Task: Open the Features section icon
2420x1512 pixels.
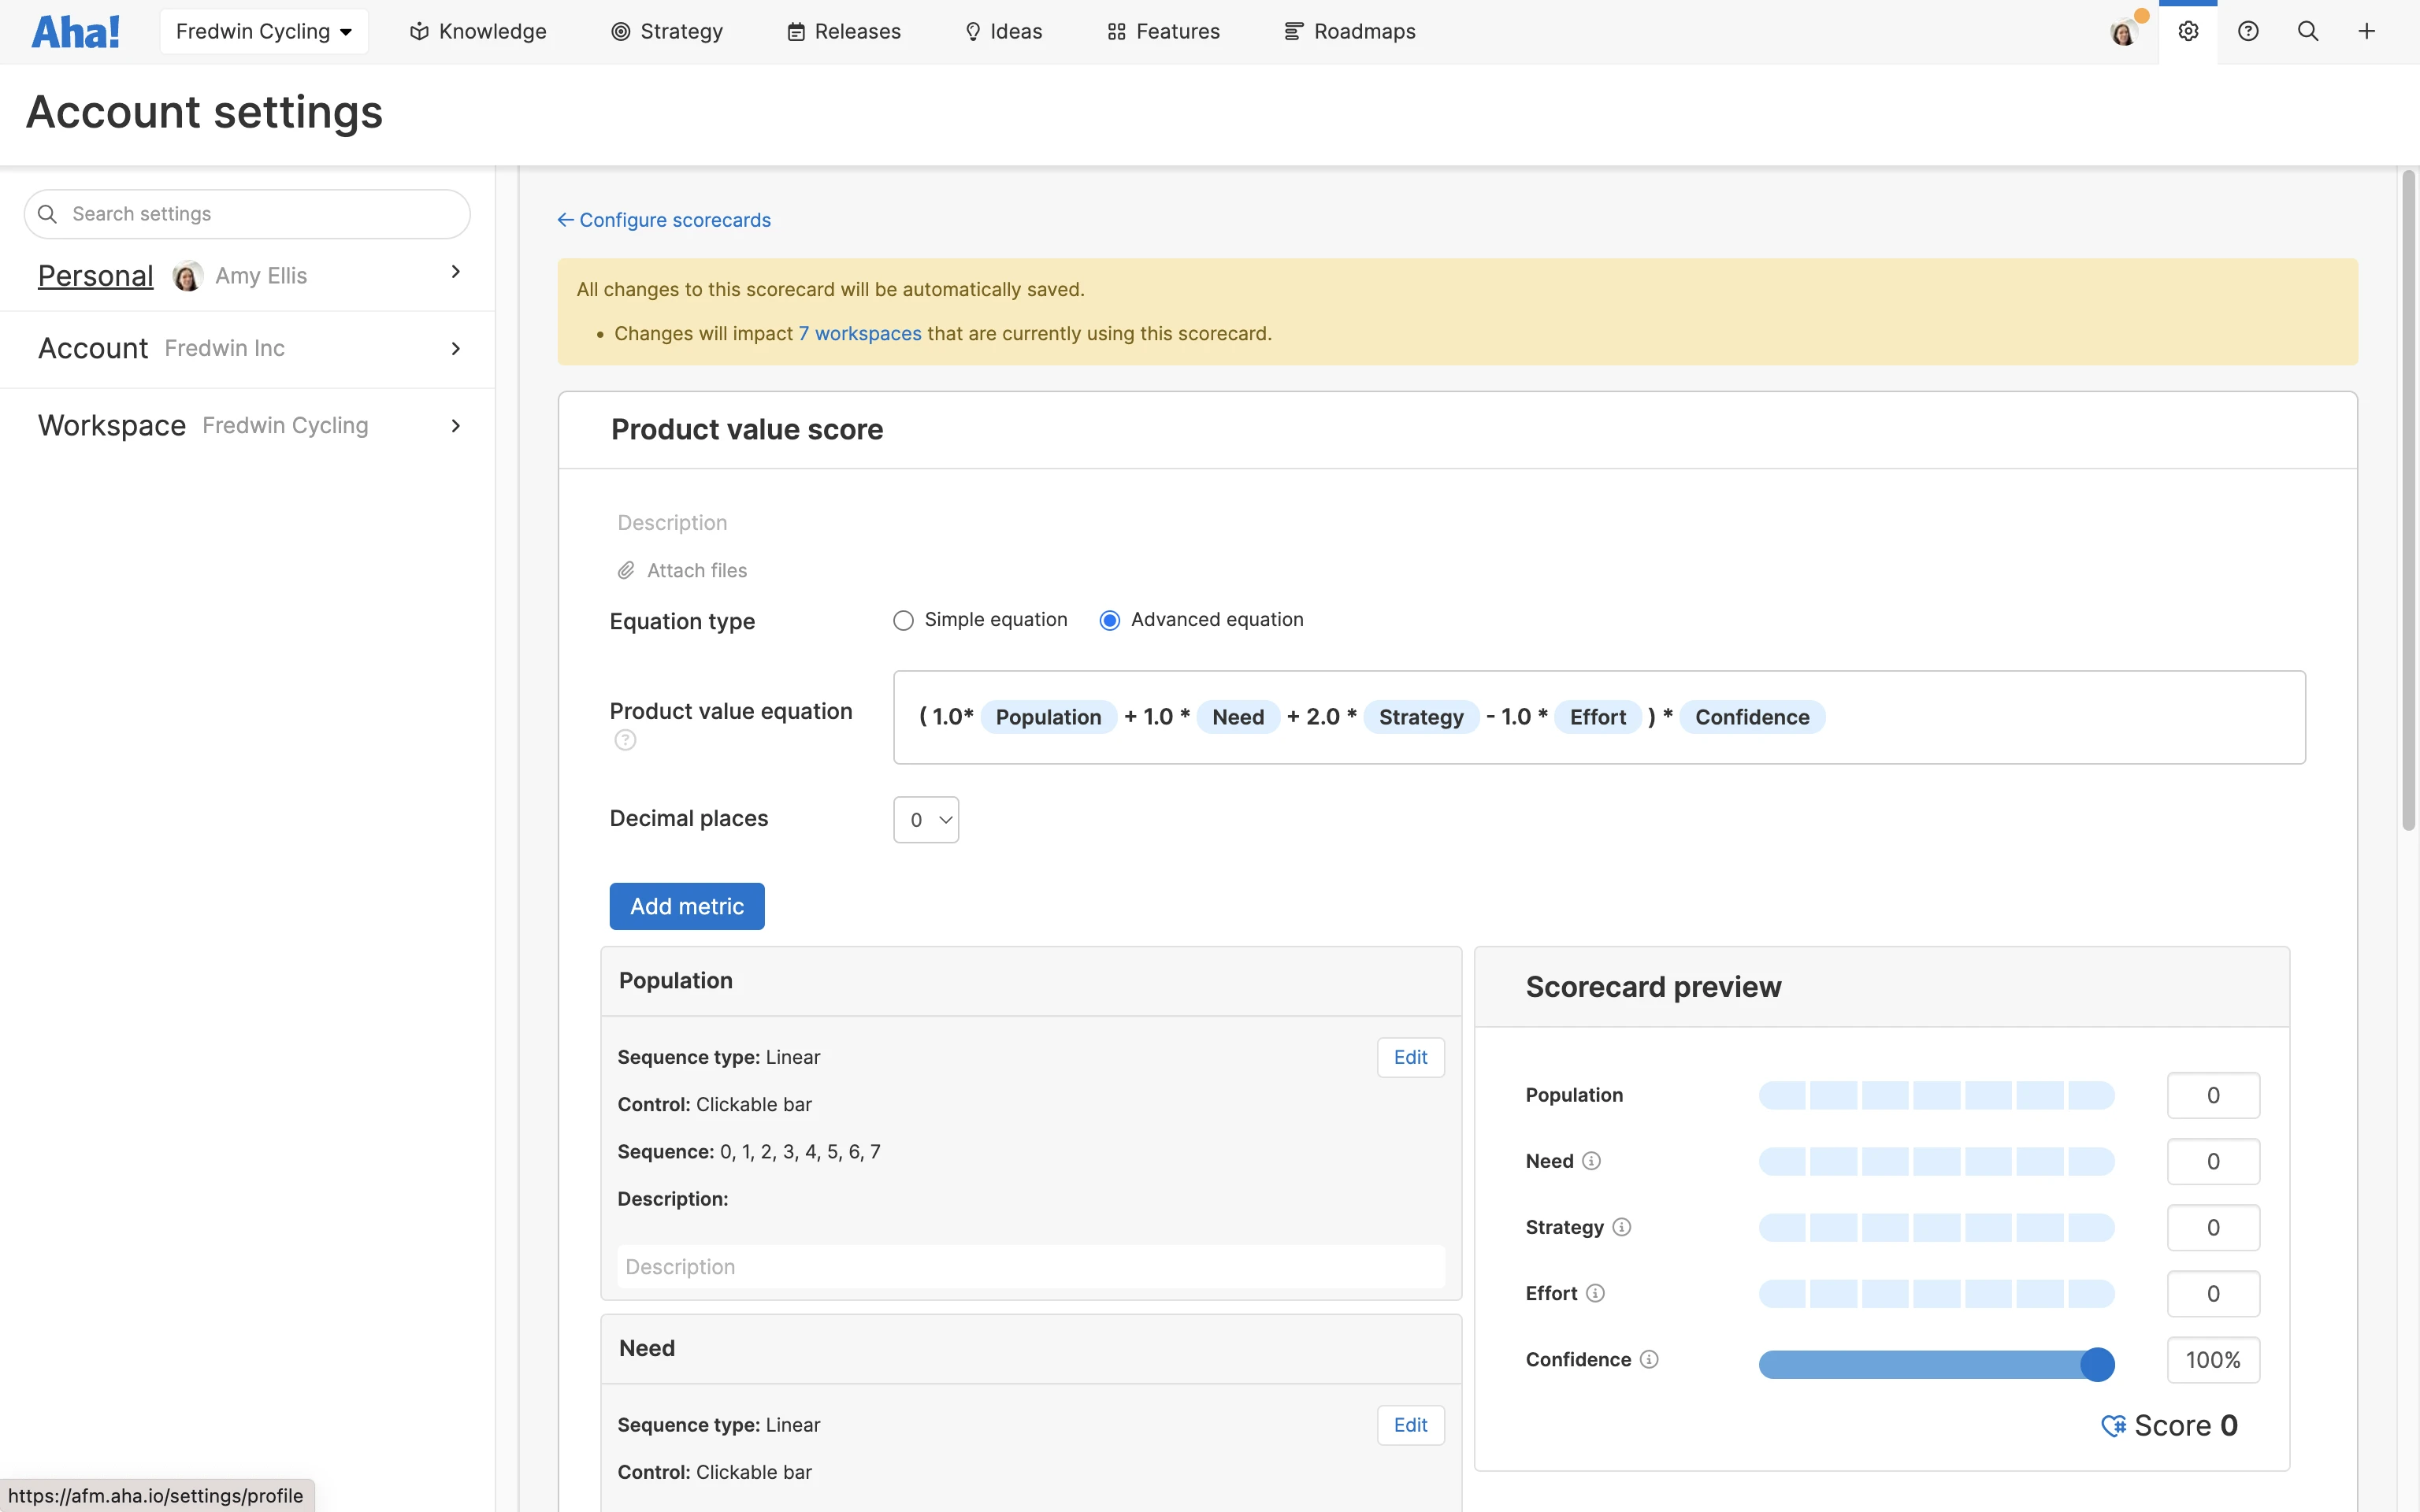Action: click(x=1117, y=31)
